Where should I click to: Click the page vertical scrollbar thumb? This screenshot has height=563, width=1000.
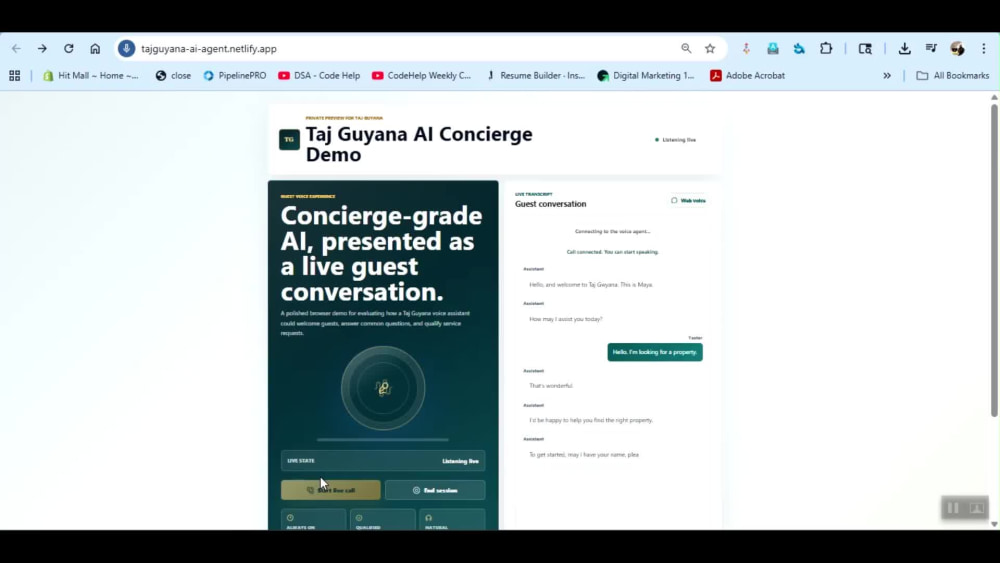pos(994,260)
